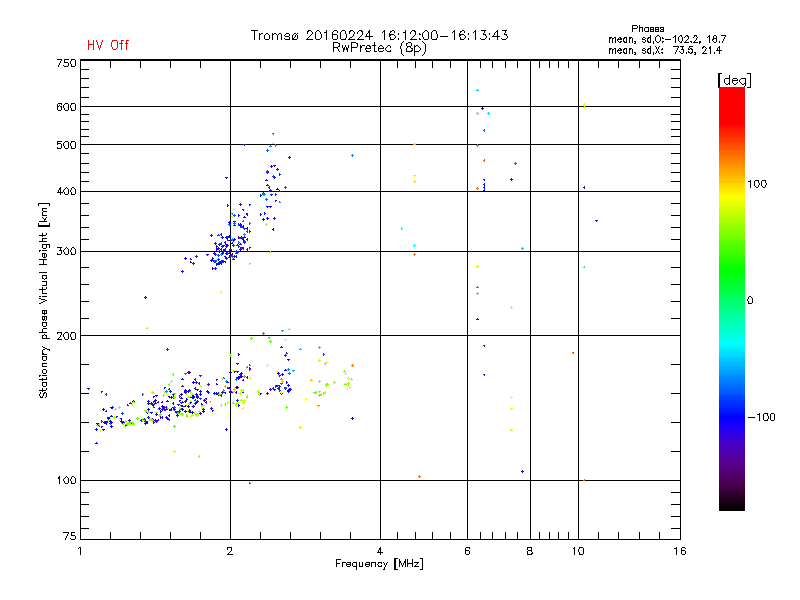Click the 'RwPretec (8p)' subtitle
Image resolution: width=800 pixels, height=600 pixels.
point(379,48)
